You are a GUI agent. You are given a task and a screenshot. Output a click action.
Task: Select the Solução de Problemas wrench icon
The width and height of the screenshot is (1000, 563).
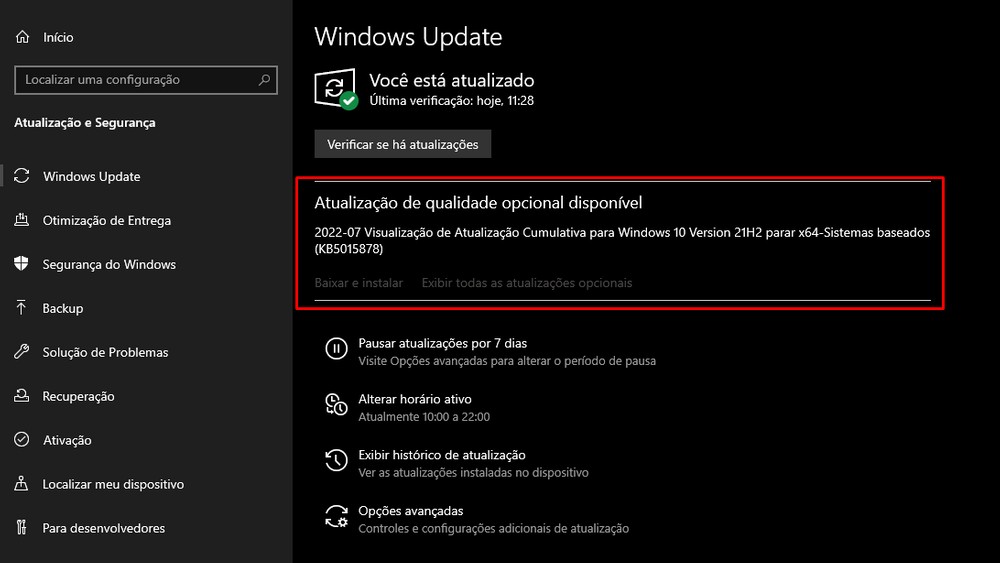pos(22,352)
